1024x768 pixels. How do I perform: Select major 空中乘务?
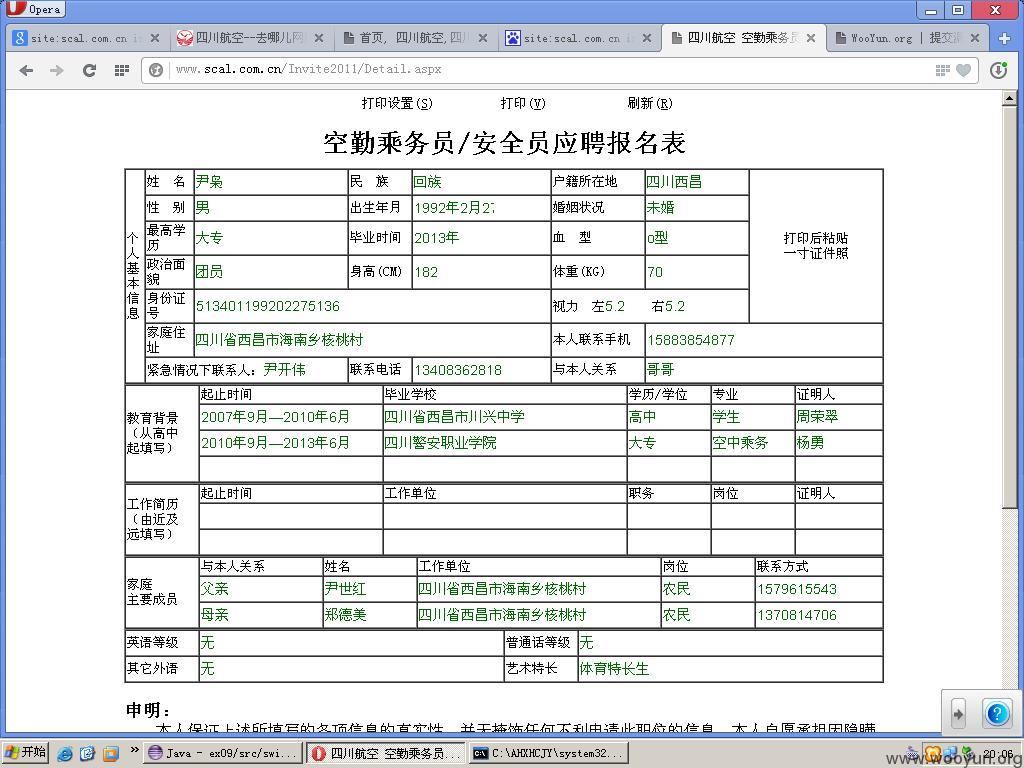coord(740,443)
